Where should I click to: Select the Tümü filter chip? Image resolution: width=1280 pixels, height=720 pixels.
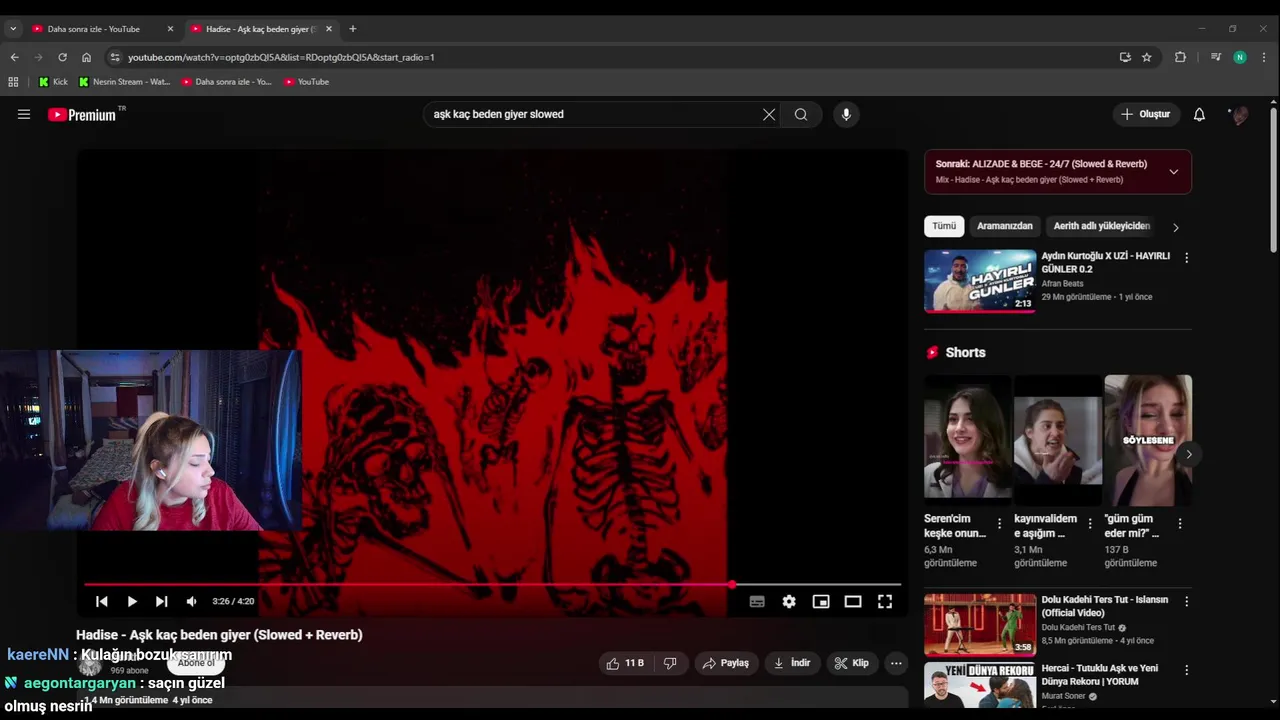944,226
